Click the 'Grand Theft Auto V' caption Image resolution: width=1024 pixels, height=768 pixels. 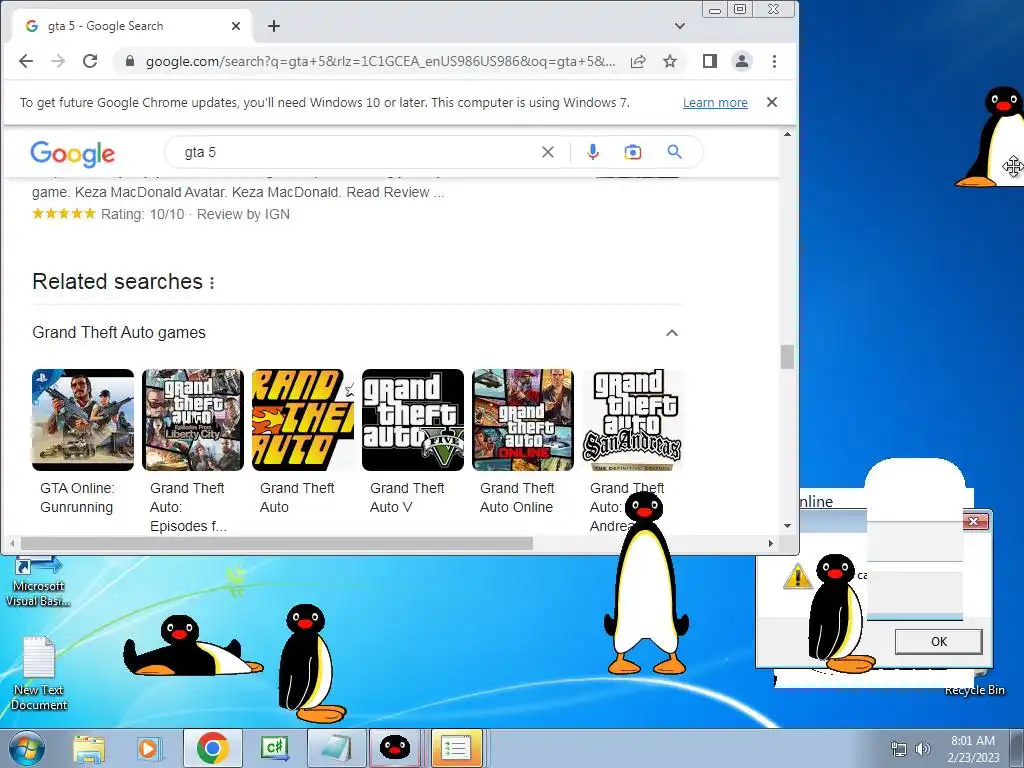(407, 498)
